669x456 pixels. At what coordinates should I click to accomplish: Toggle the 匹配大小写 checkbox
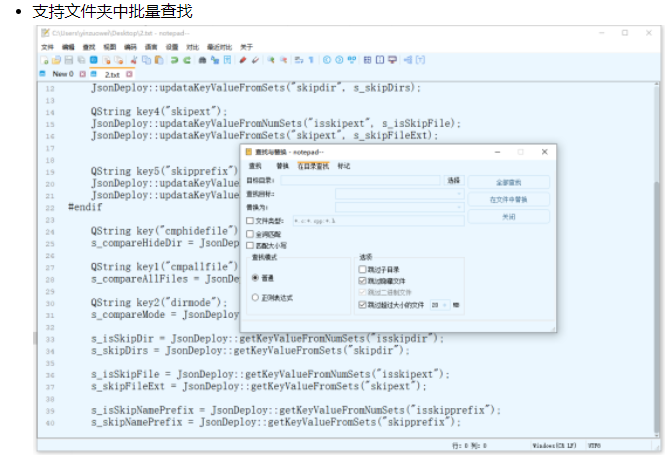click(x=250, y=245)
